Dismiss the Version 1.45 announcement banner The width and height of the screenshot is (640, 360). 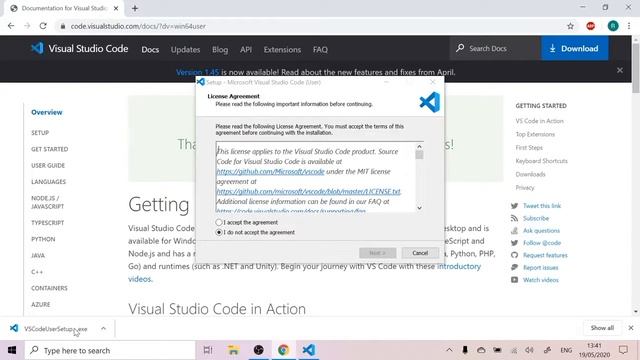pyautogui.click(x=620, y=70)
